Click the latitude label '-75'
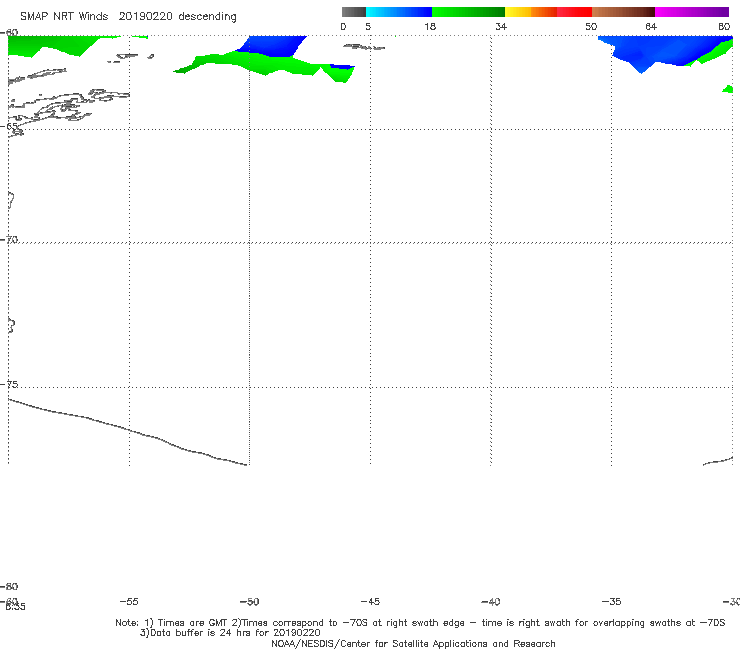Screen dimensions: 740x650 click(9, 385)
